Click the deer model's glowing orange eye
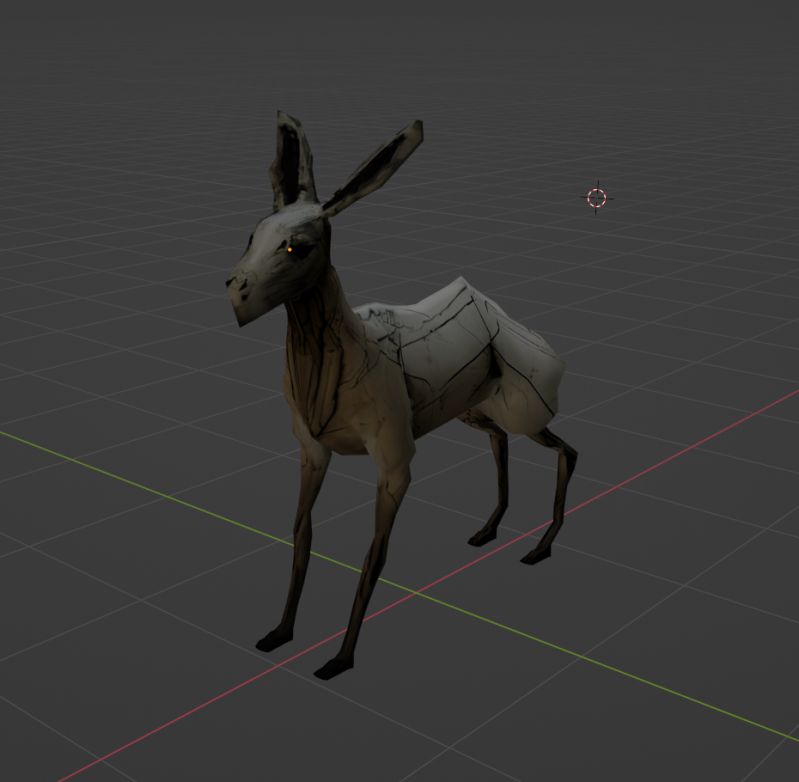The width and height of the screenshot is (799, 782). [x=289, y=249]
